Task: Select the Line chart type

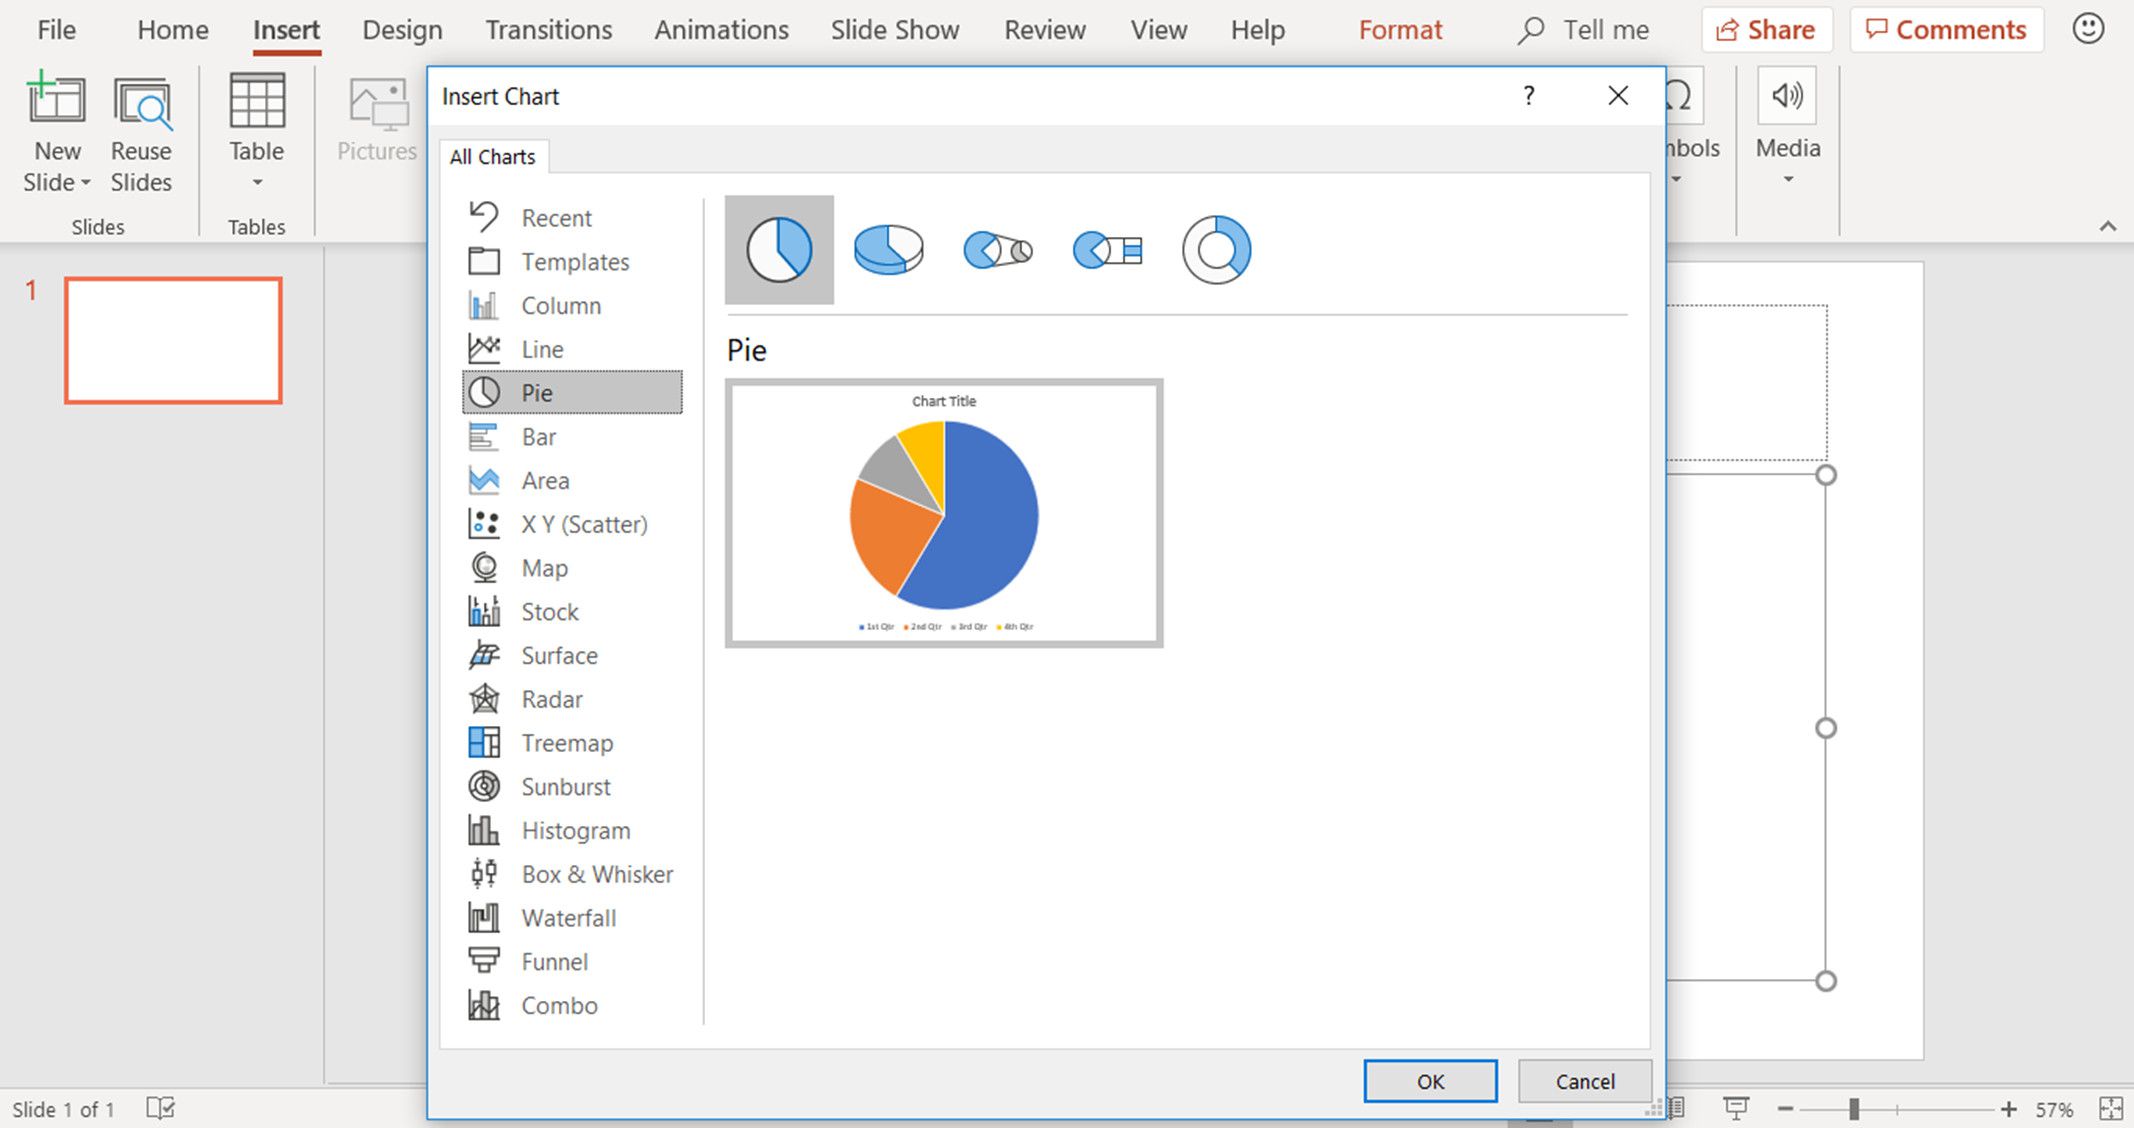Action: [x=542, y=349]
